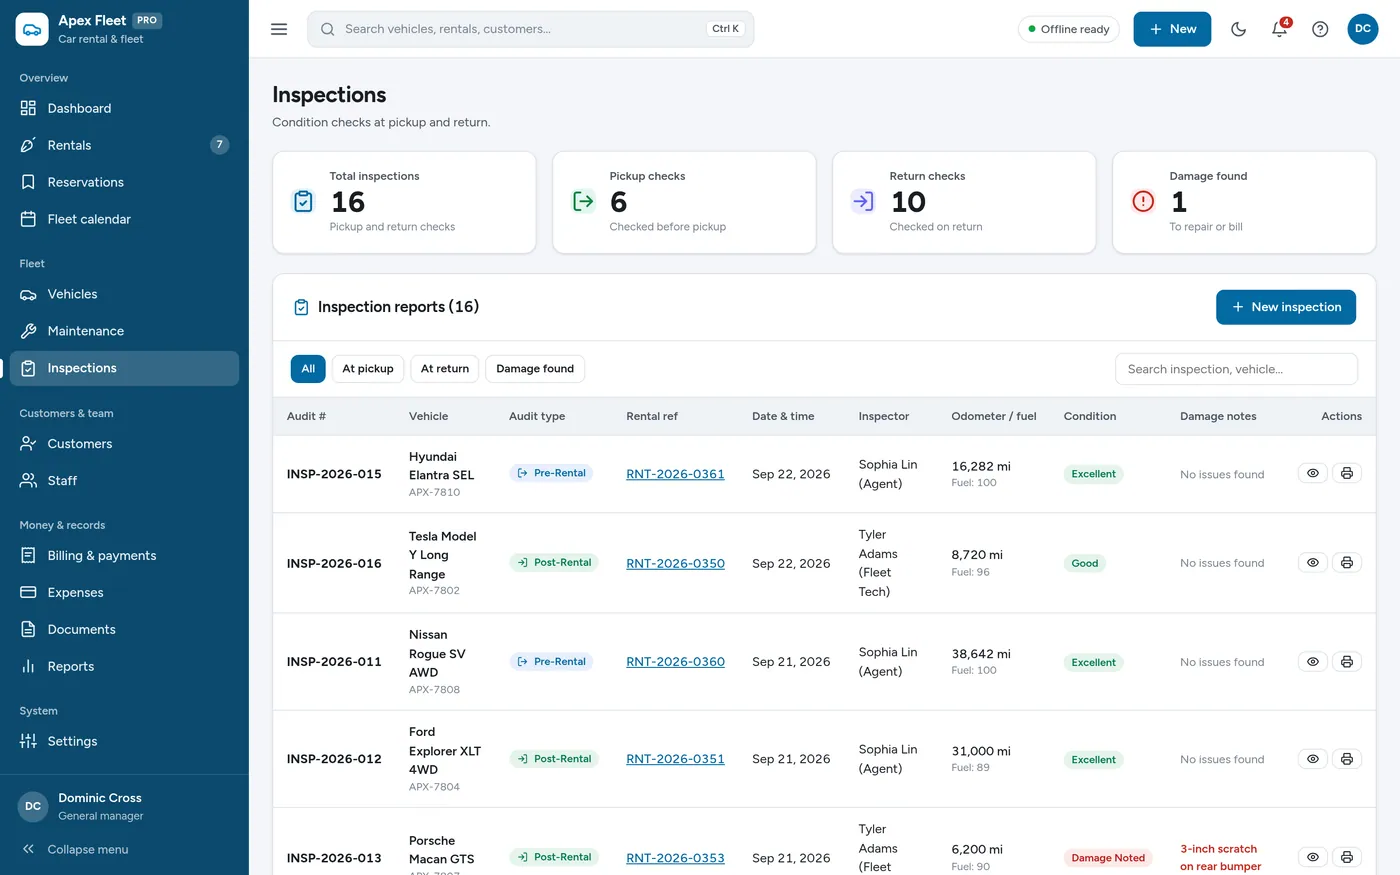Open Customers in sidebar
This screenshot has height=875, width=1400.
coord(124,444)
